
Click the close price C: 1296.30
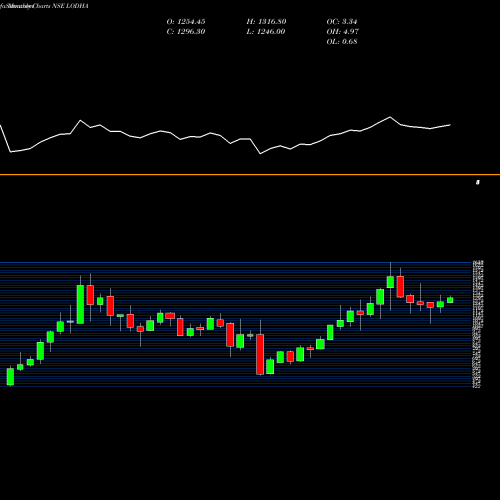pos(186,32)
